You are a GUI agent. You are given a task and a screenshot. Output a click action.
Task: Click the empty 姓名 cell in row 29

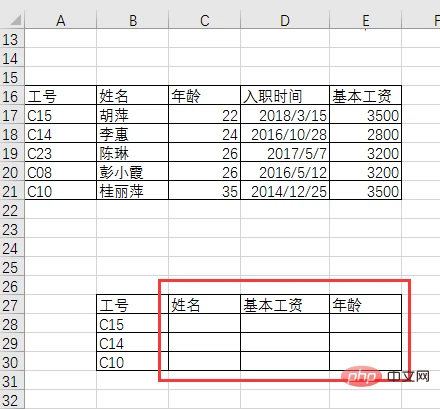pos(205,342)
